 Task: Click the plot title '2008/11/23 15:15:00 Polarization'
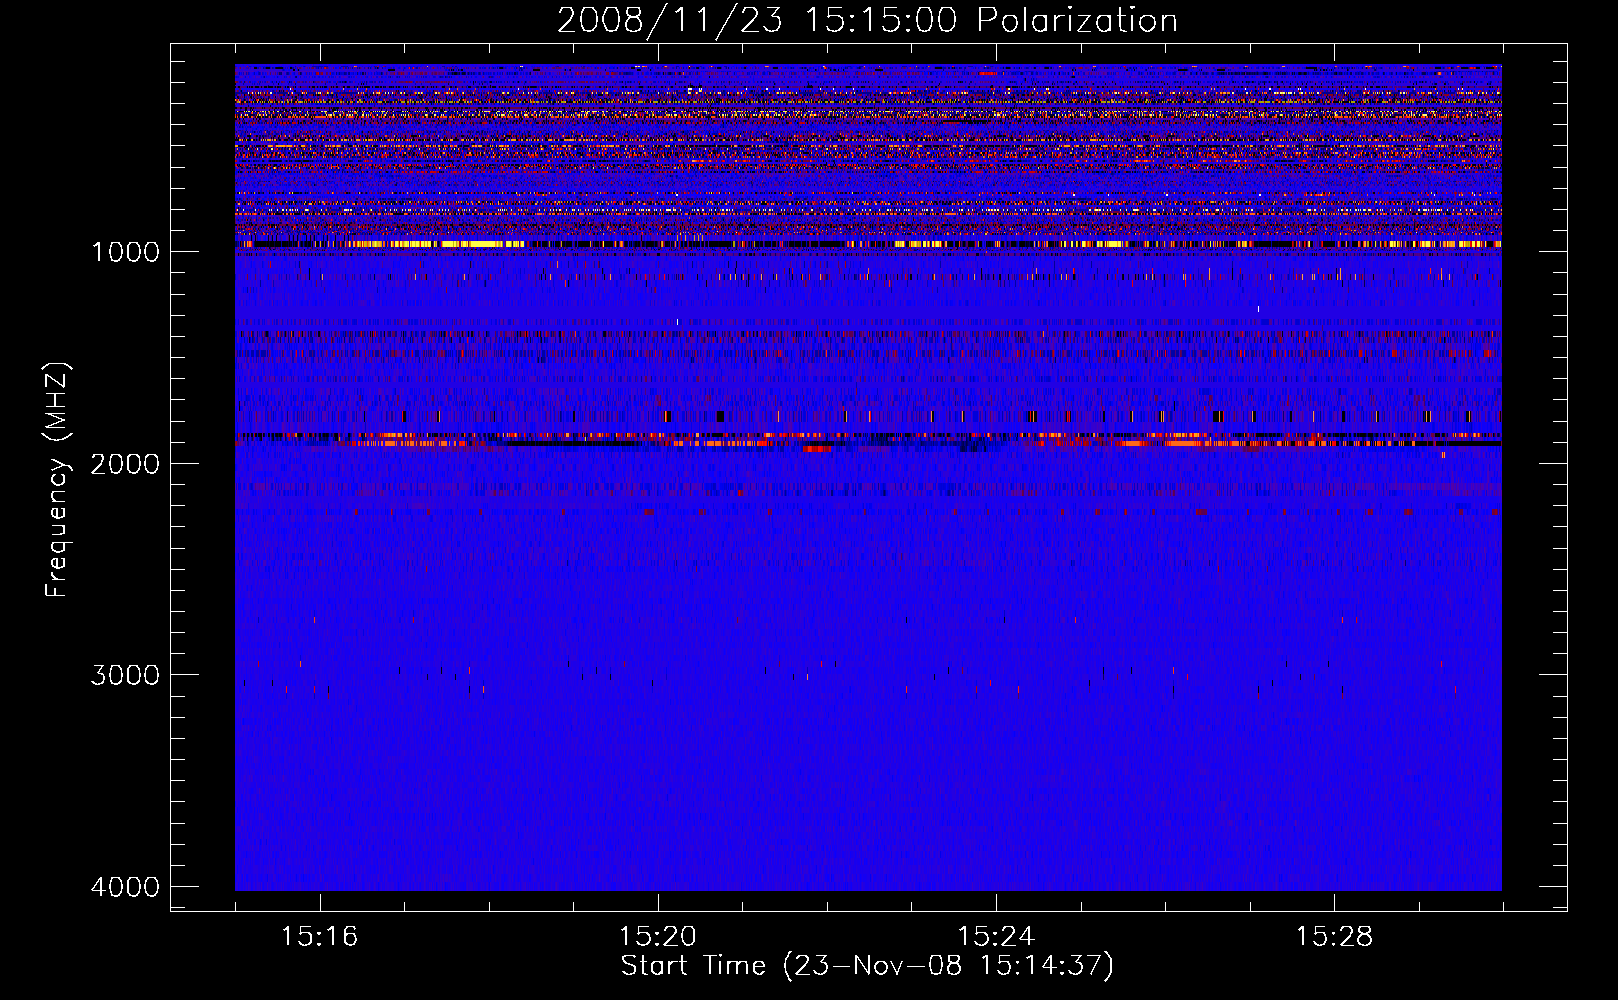[867, 20]
